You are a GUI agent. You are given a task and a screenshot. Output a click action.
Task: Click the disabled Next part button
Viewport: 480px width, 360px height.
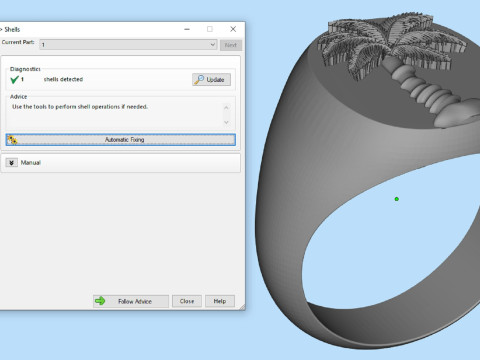pos(231,45)
